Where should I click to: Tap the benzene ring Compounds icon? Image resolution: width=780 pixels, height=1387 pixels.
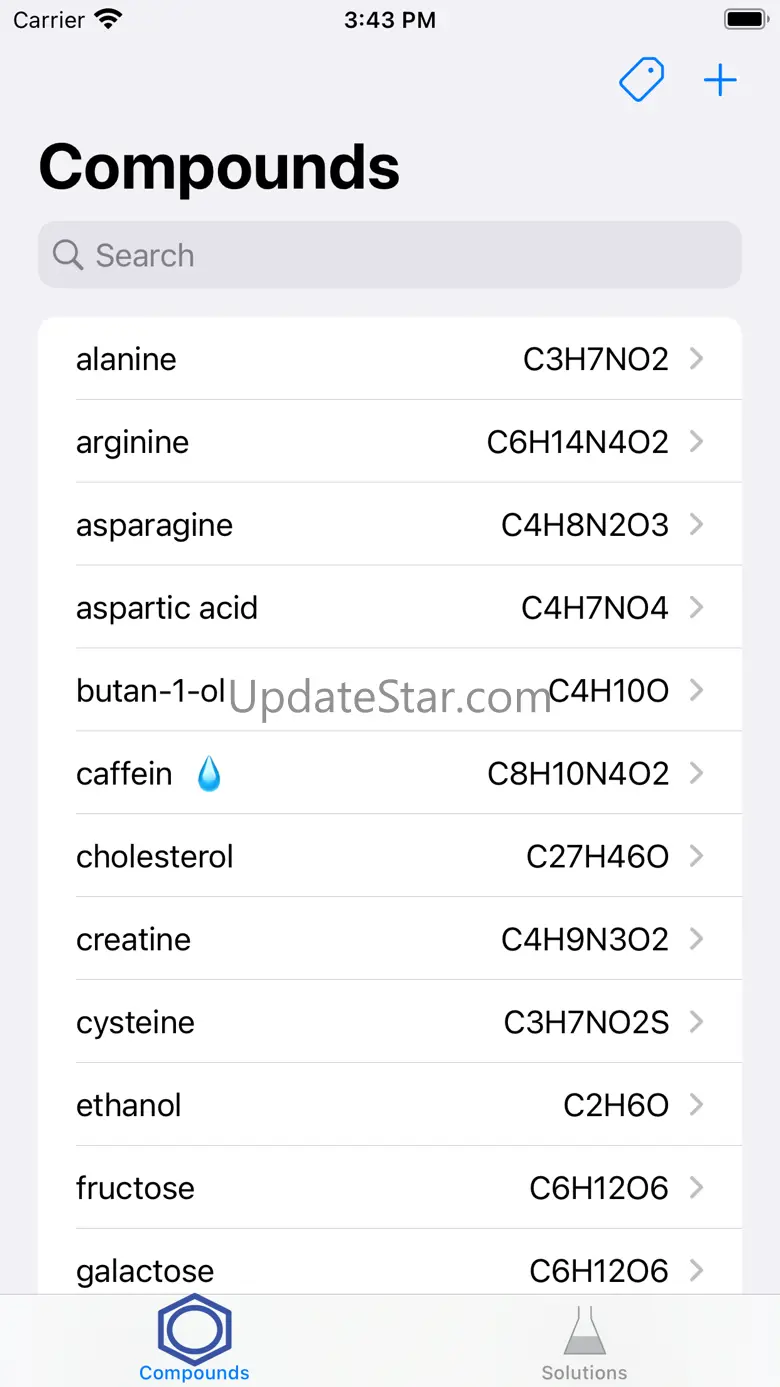coord(195,1329)
